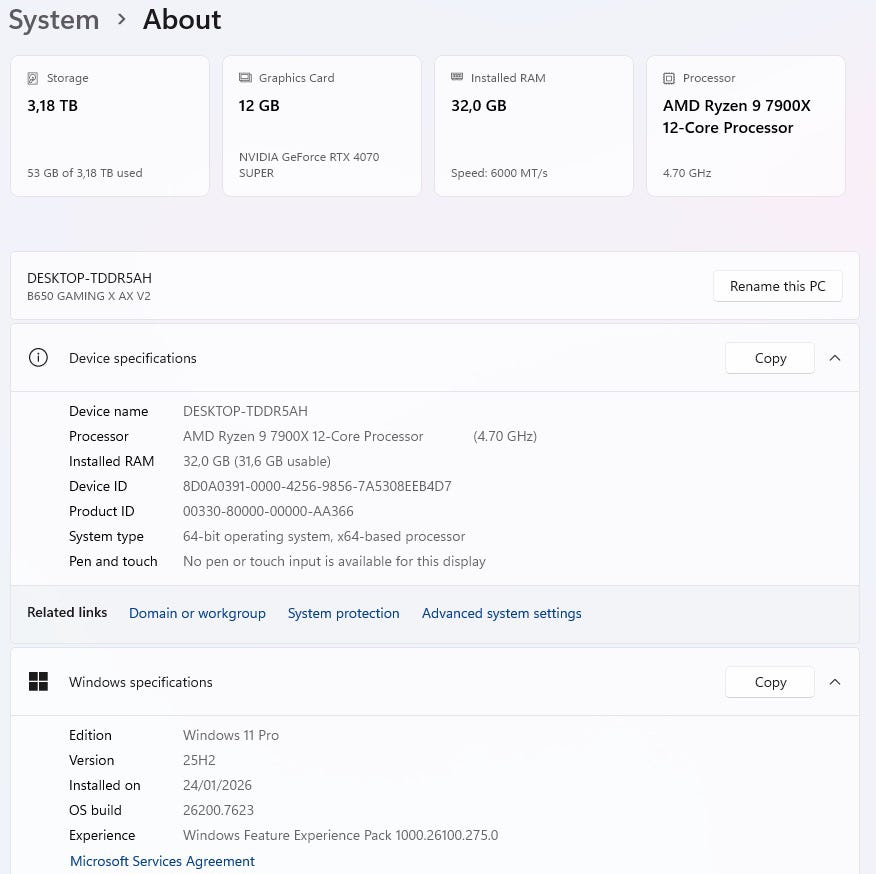The width and height of the screenshot is (876, 874).
Task: Click the Device specifications info icon
Action: tap(38, 358)
